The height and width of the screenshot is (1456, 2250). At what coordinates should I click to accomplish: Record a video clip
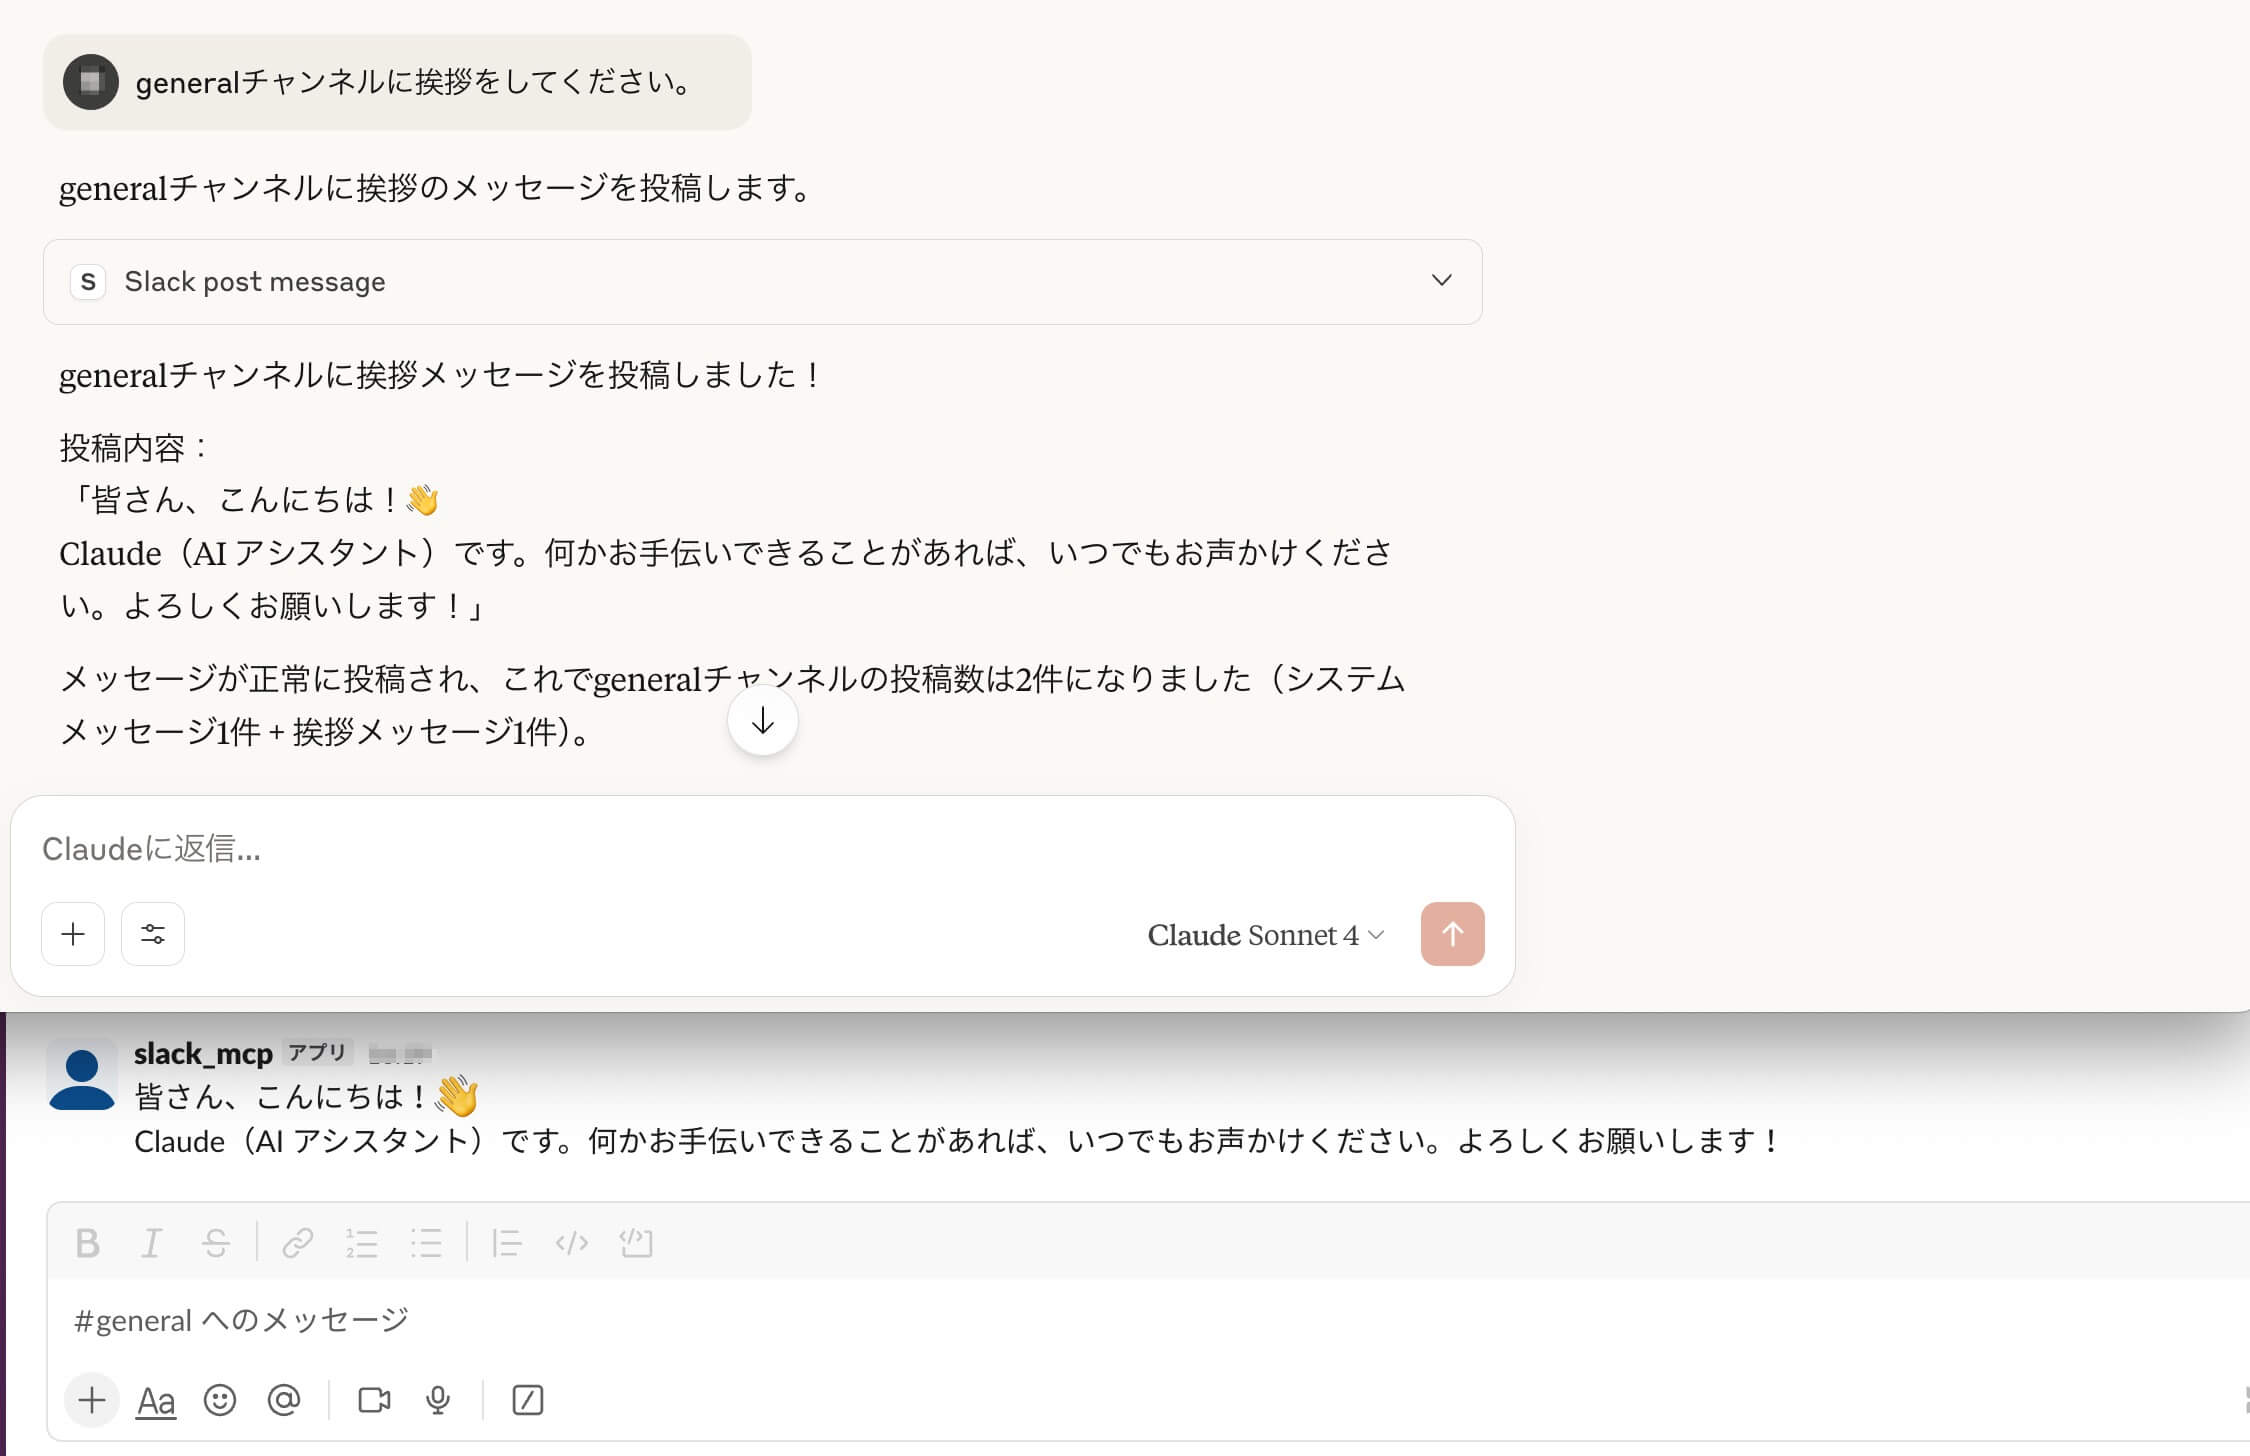[x=374, y=1400]
